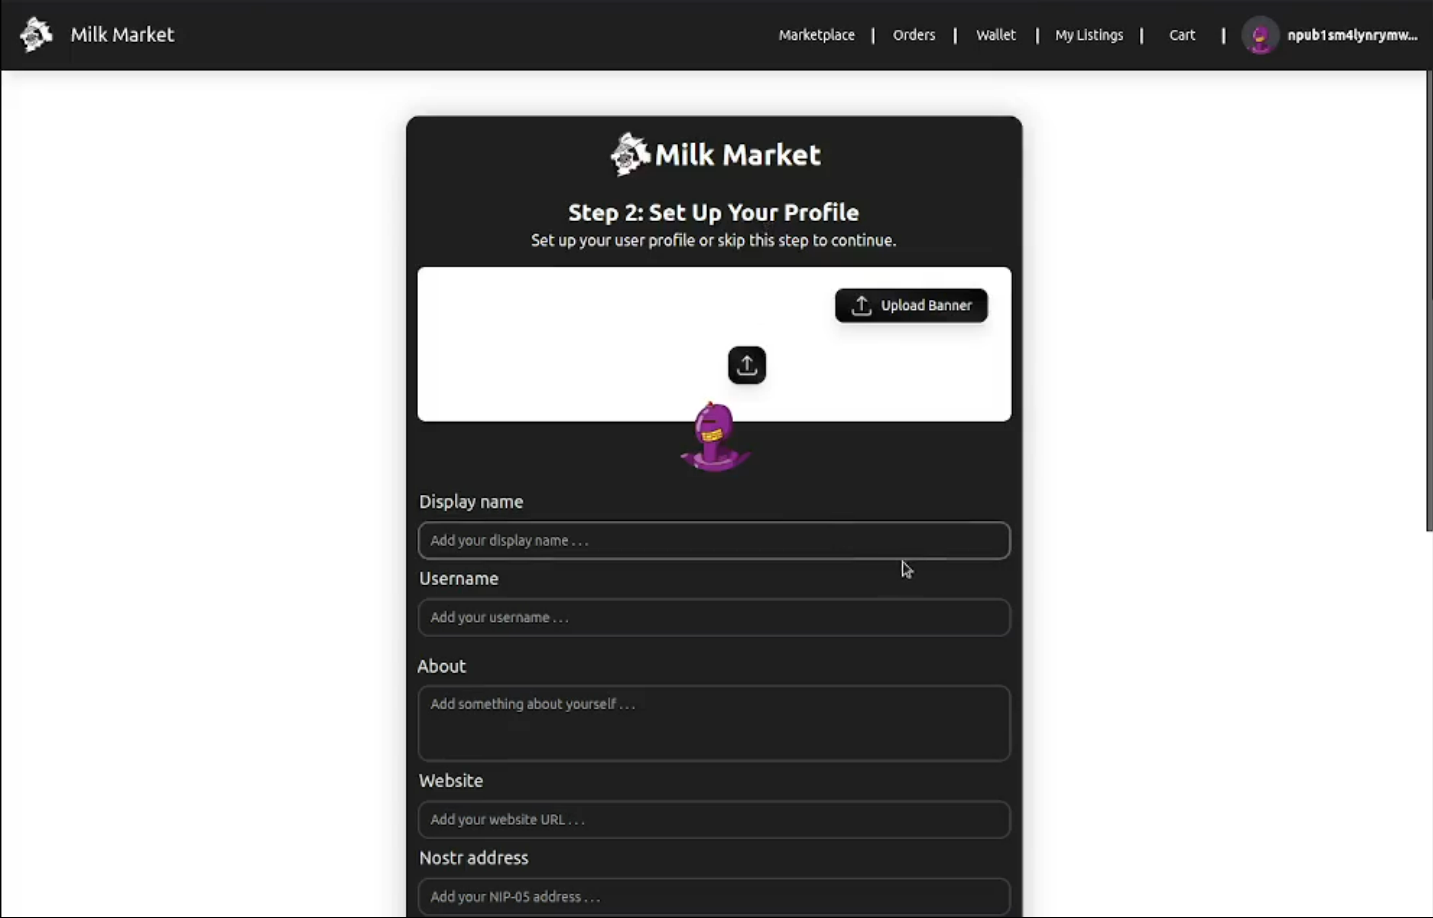Open the Wallet section

(995, 35)
